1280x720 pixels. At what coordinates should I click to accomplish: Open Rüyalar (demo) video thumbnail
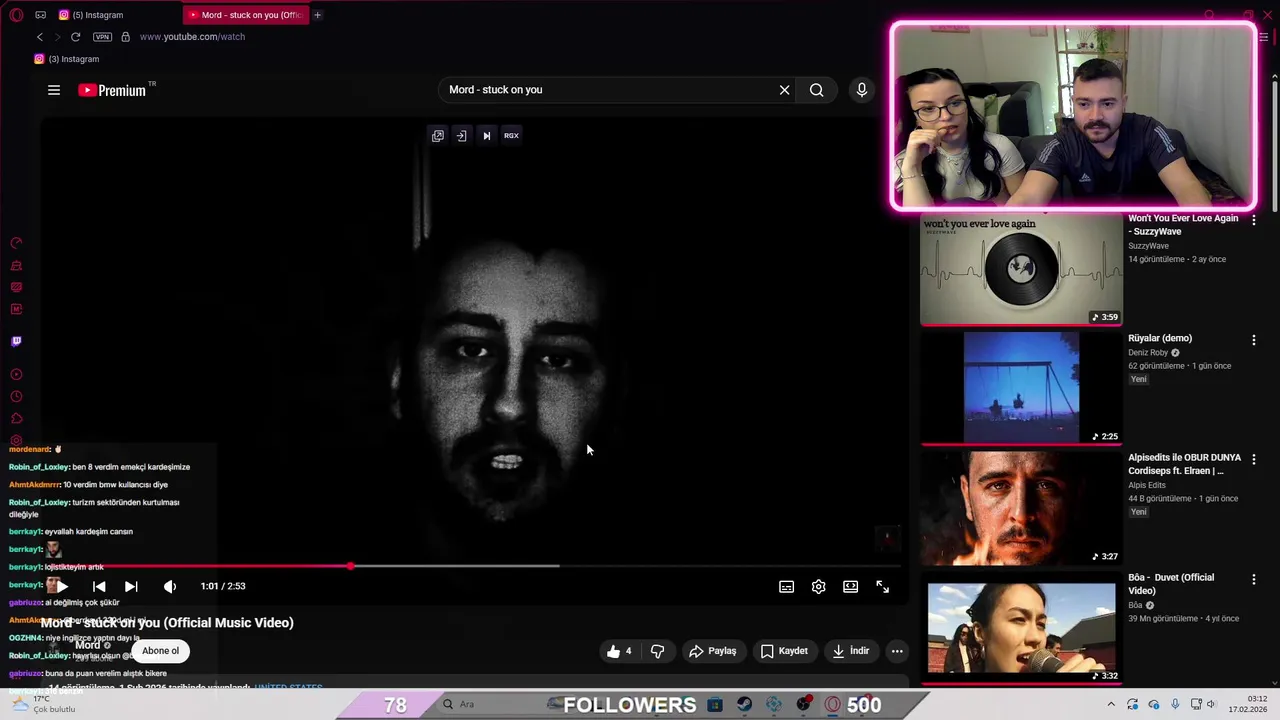[x=1021, y=388]
